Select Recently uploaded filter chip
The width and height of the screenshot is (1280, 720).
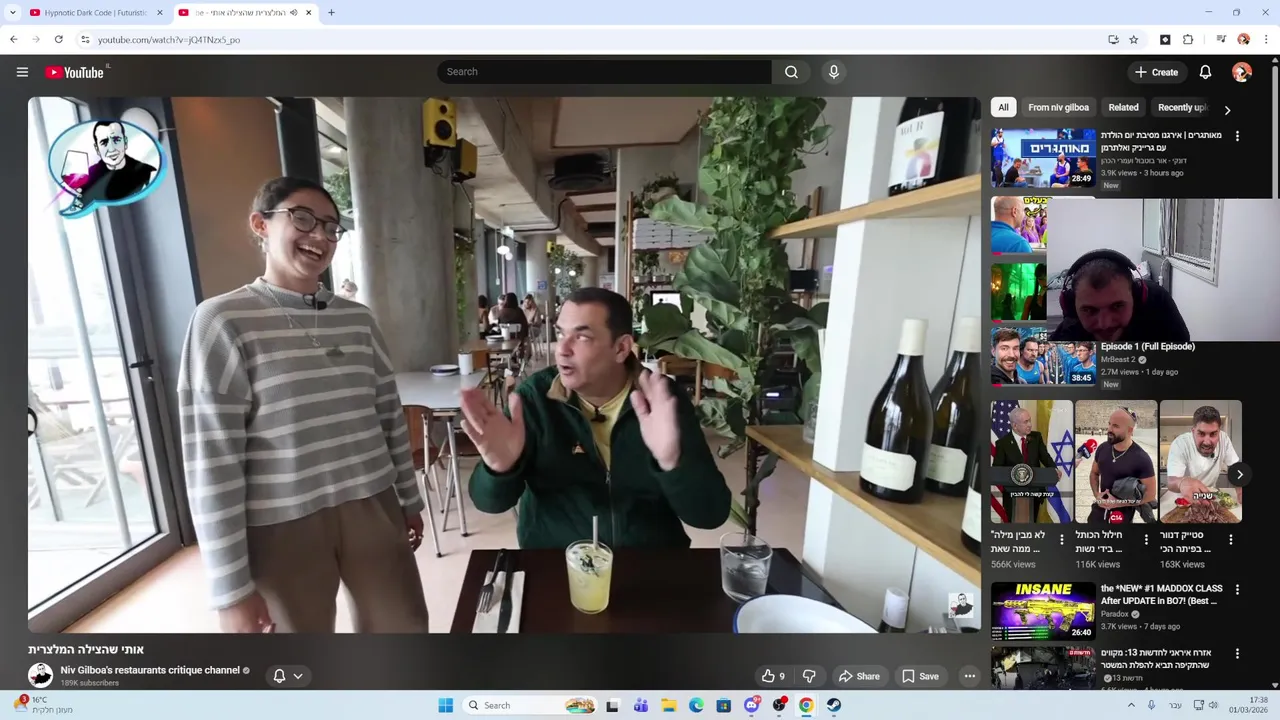(1183, 107)
